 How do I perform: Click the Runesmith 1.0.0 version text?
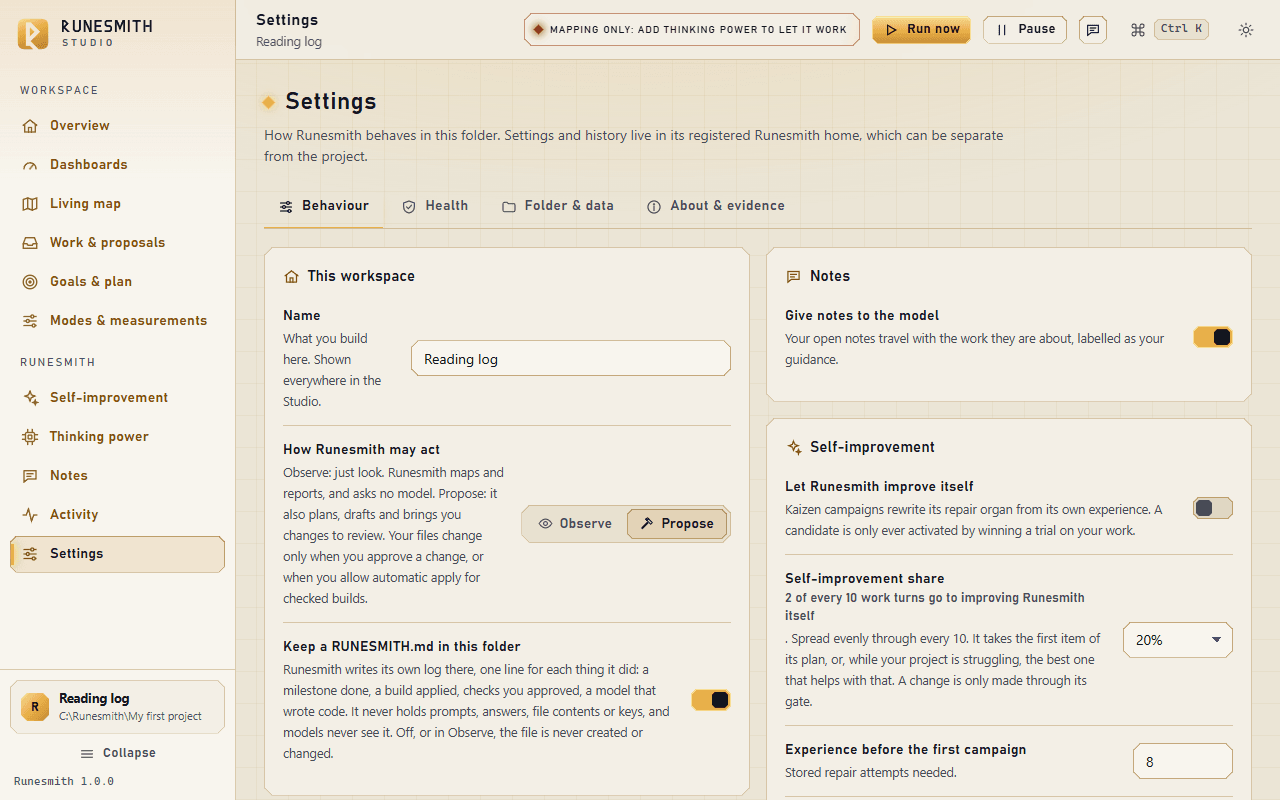[64, 781]
